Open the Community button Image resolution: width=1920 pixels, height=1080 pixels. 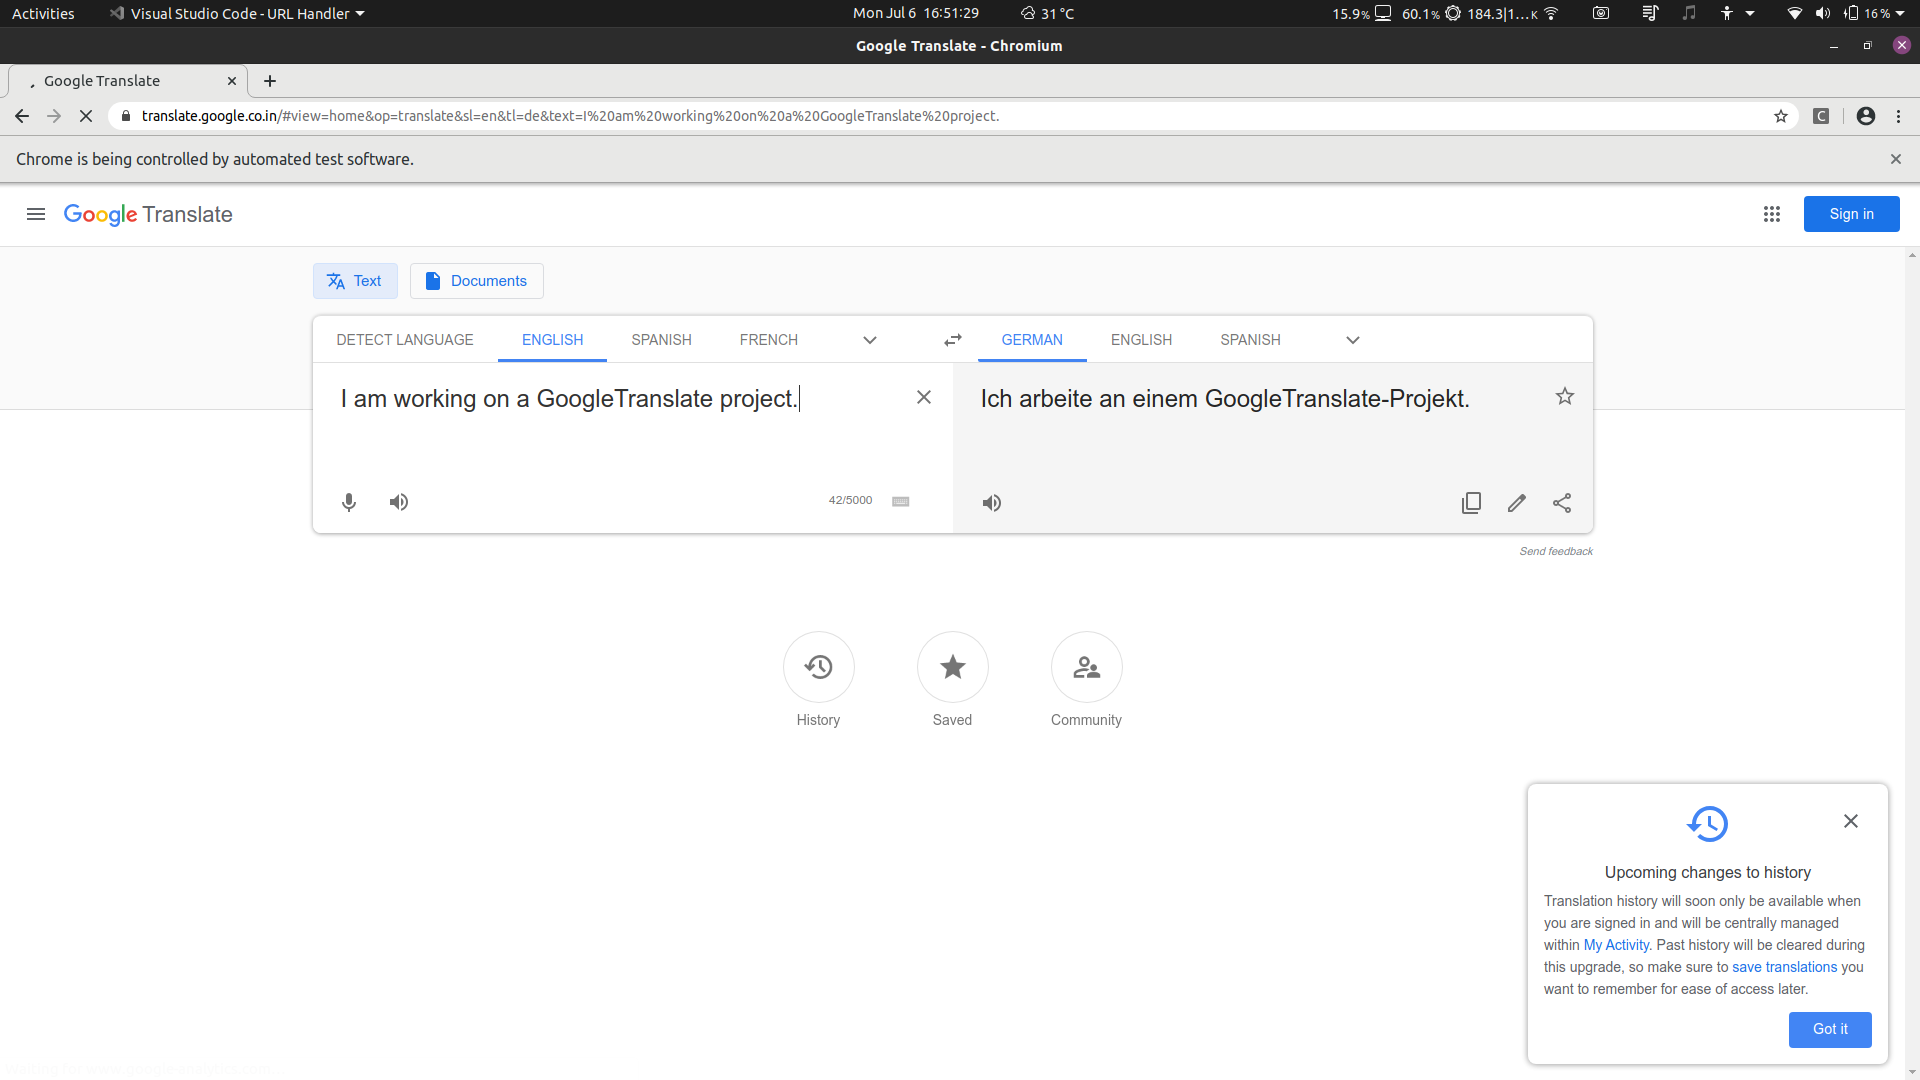click(x=1087, y=667)
